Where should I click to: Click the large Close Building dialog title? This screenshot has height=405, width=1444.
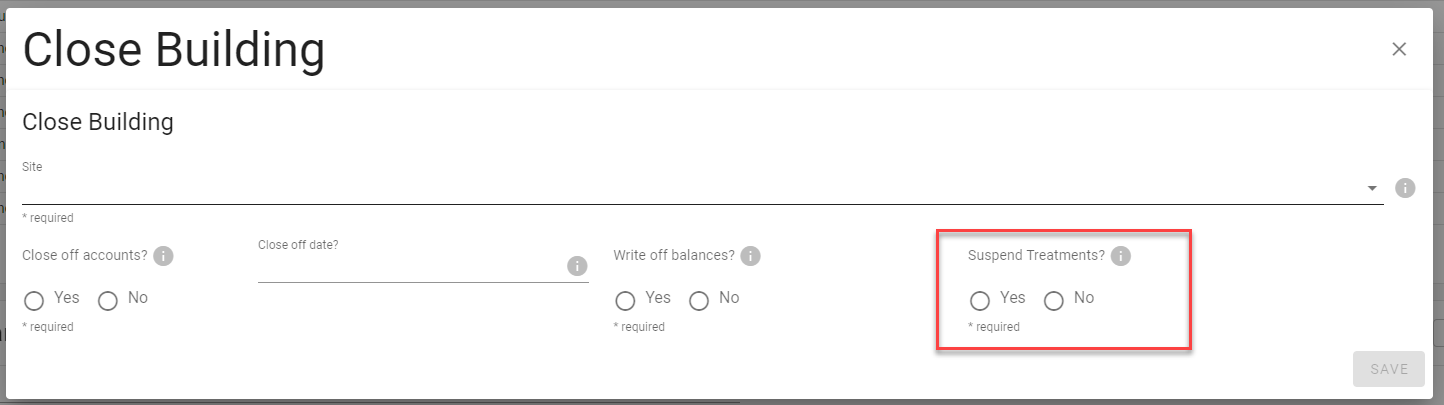coord(174,50)
